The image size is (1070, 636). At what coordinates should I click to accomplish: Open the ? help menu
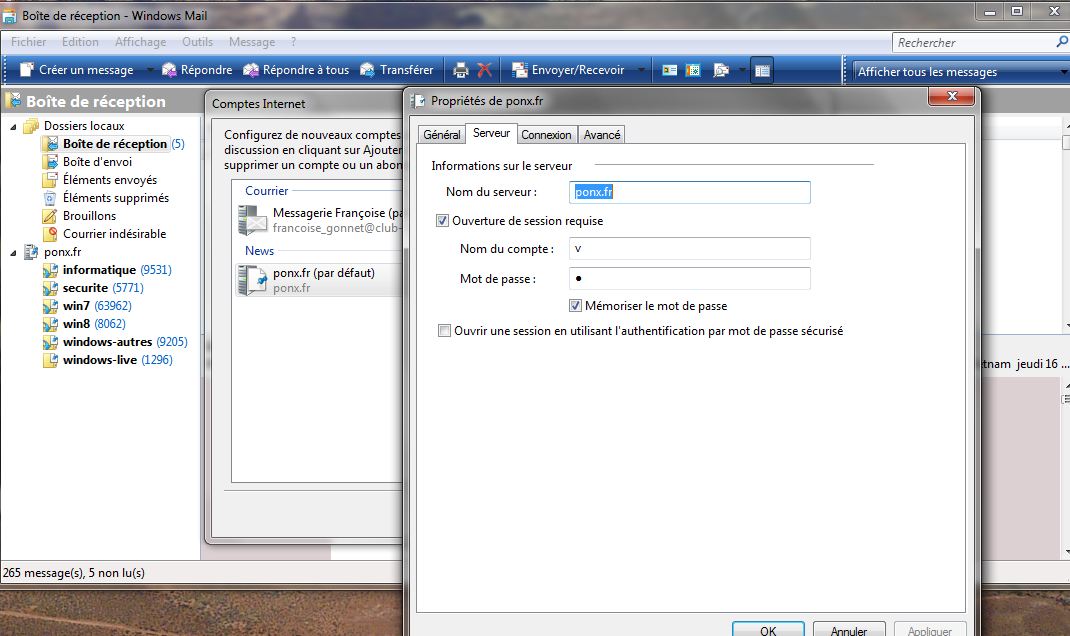pyautogui.click(x=293, y=42)
